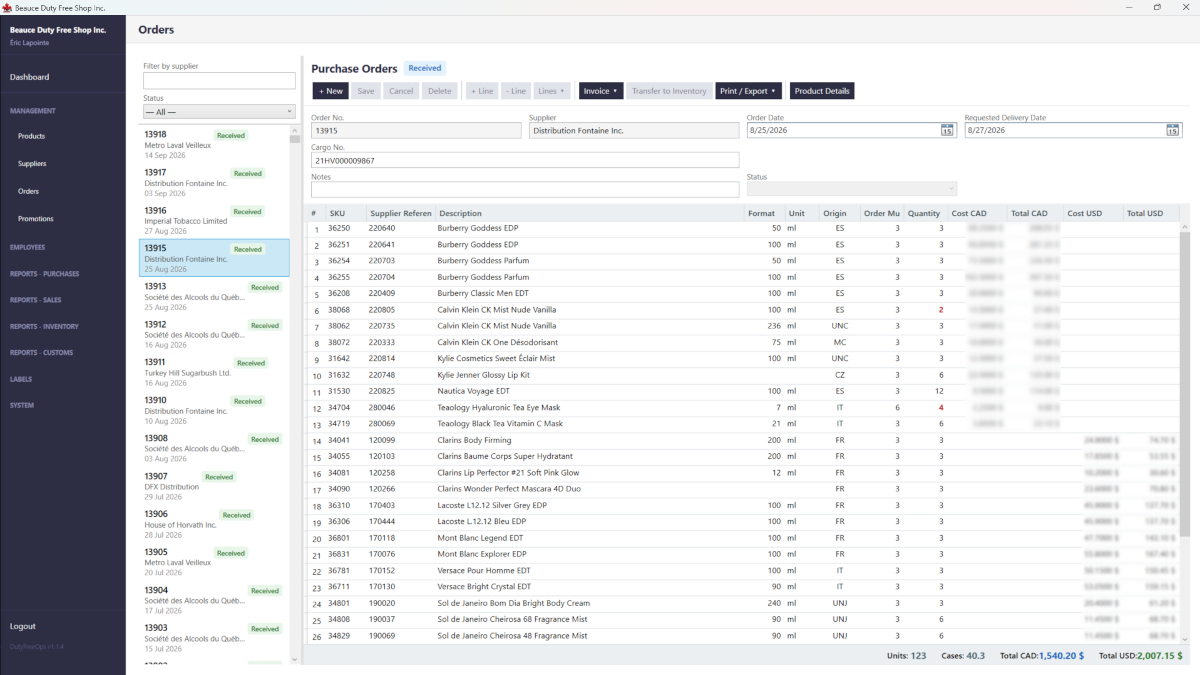The image size is (1200, 675).
Task: Open the Status filter dropdown above the order list
Action: click(219, 112)
